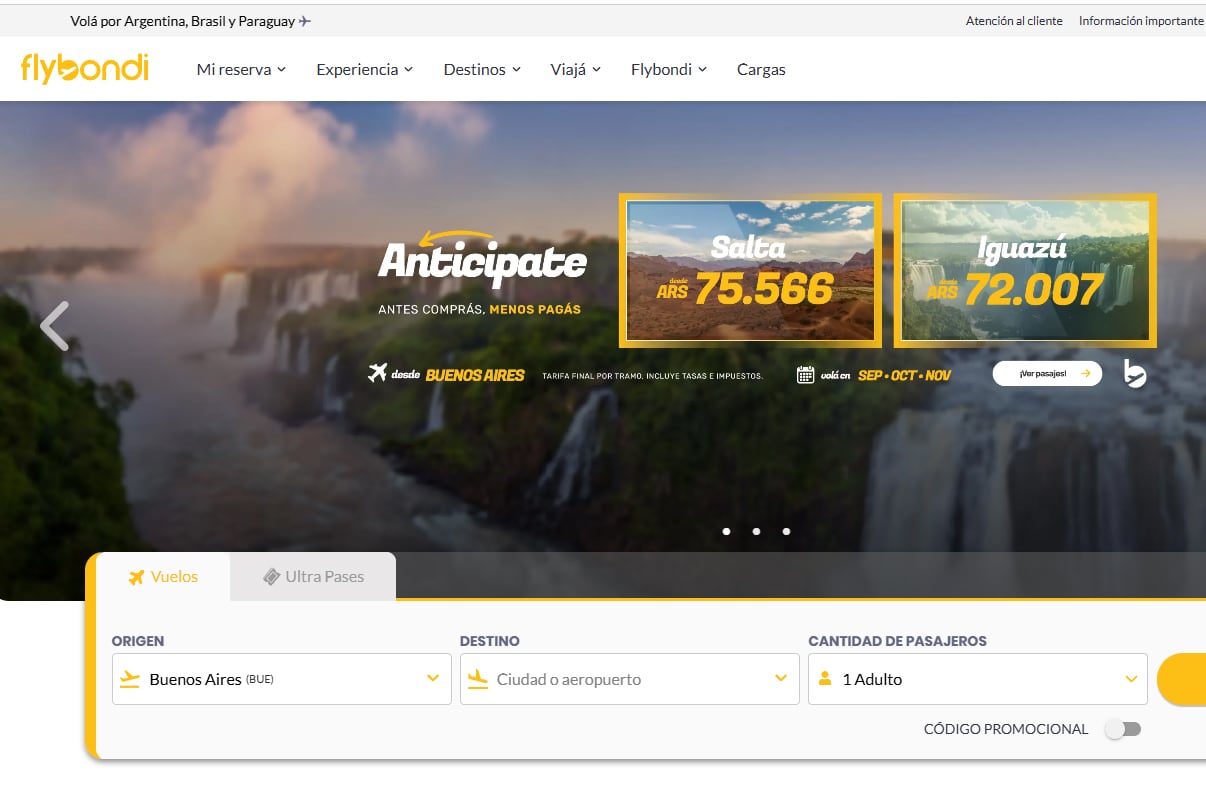Click the Ciudad o aeropuerto input field
This screenshot has width=1206, height=804.
tap(630, 679)
